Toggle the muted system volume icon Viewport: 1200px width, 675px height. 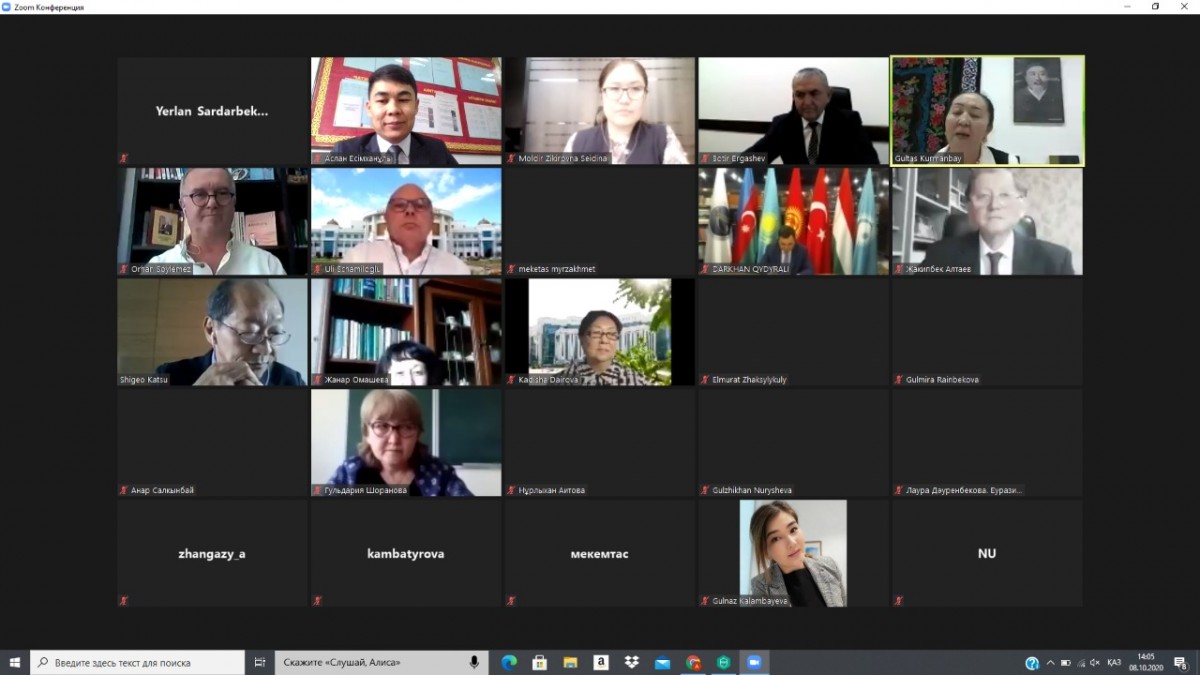pyautogui.click(x=1095, y=662)
